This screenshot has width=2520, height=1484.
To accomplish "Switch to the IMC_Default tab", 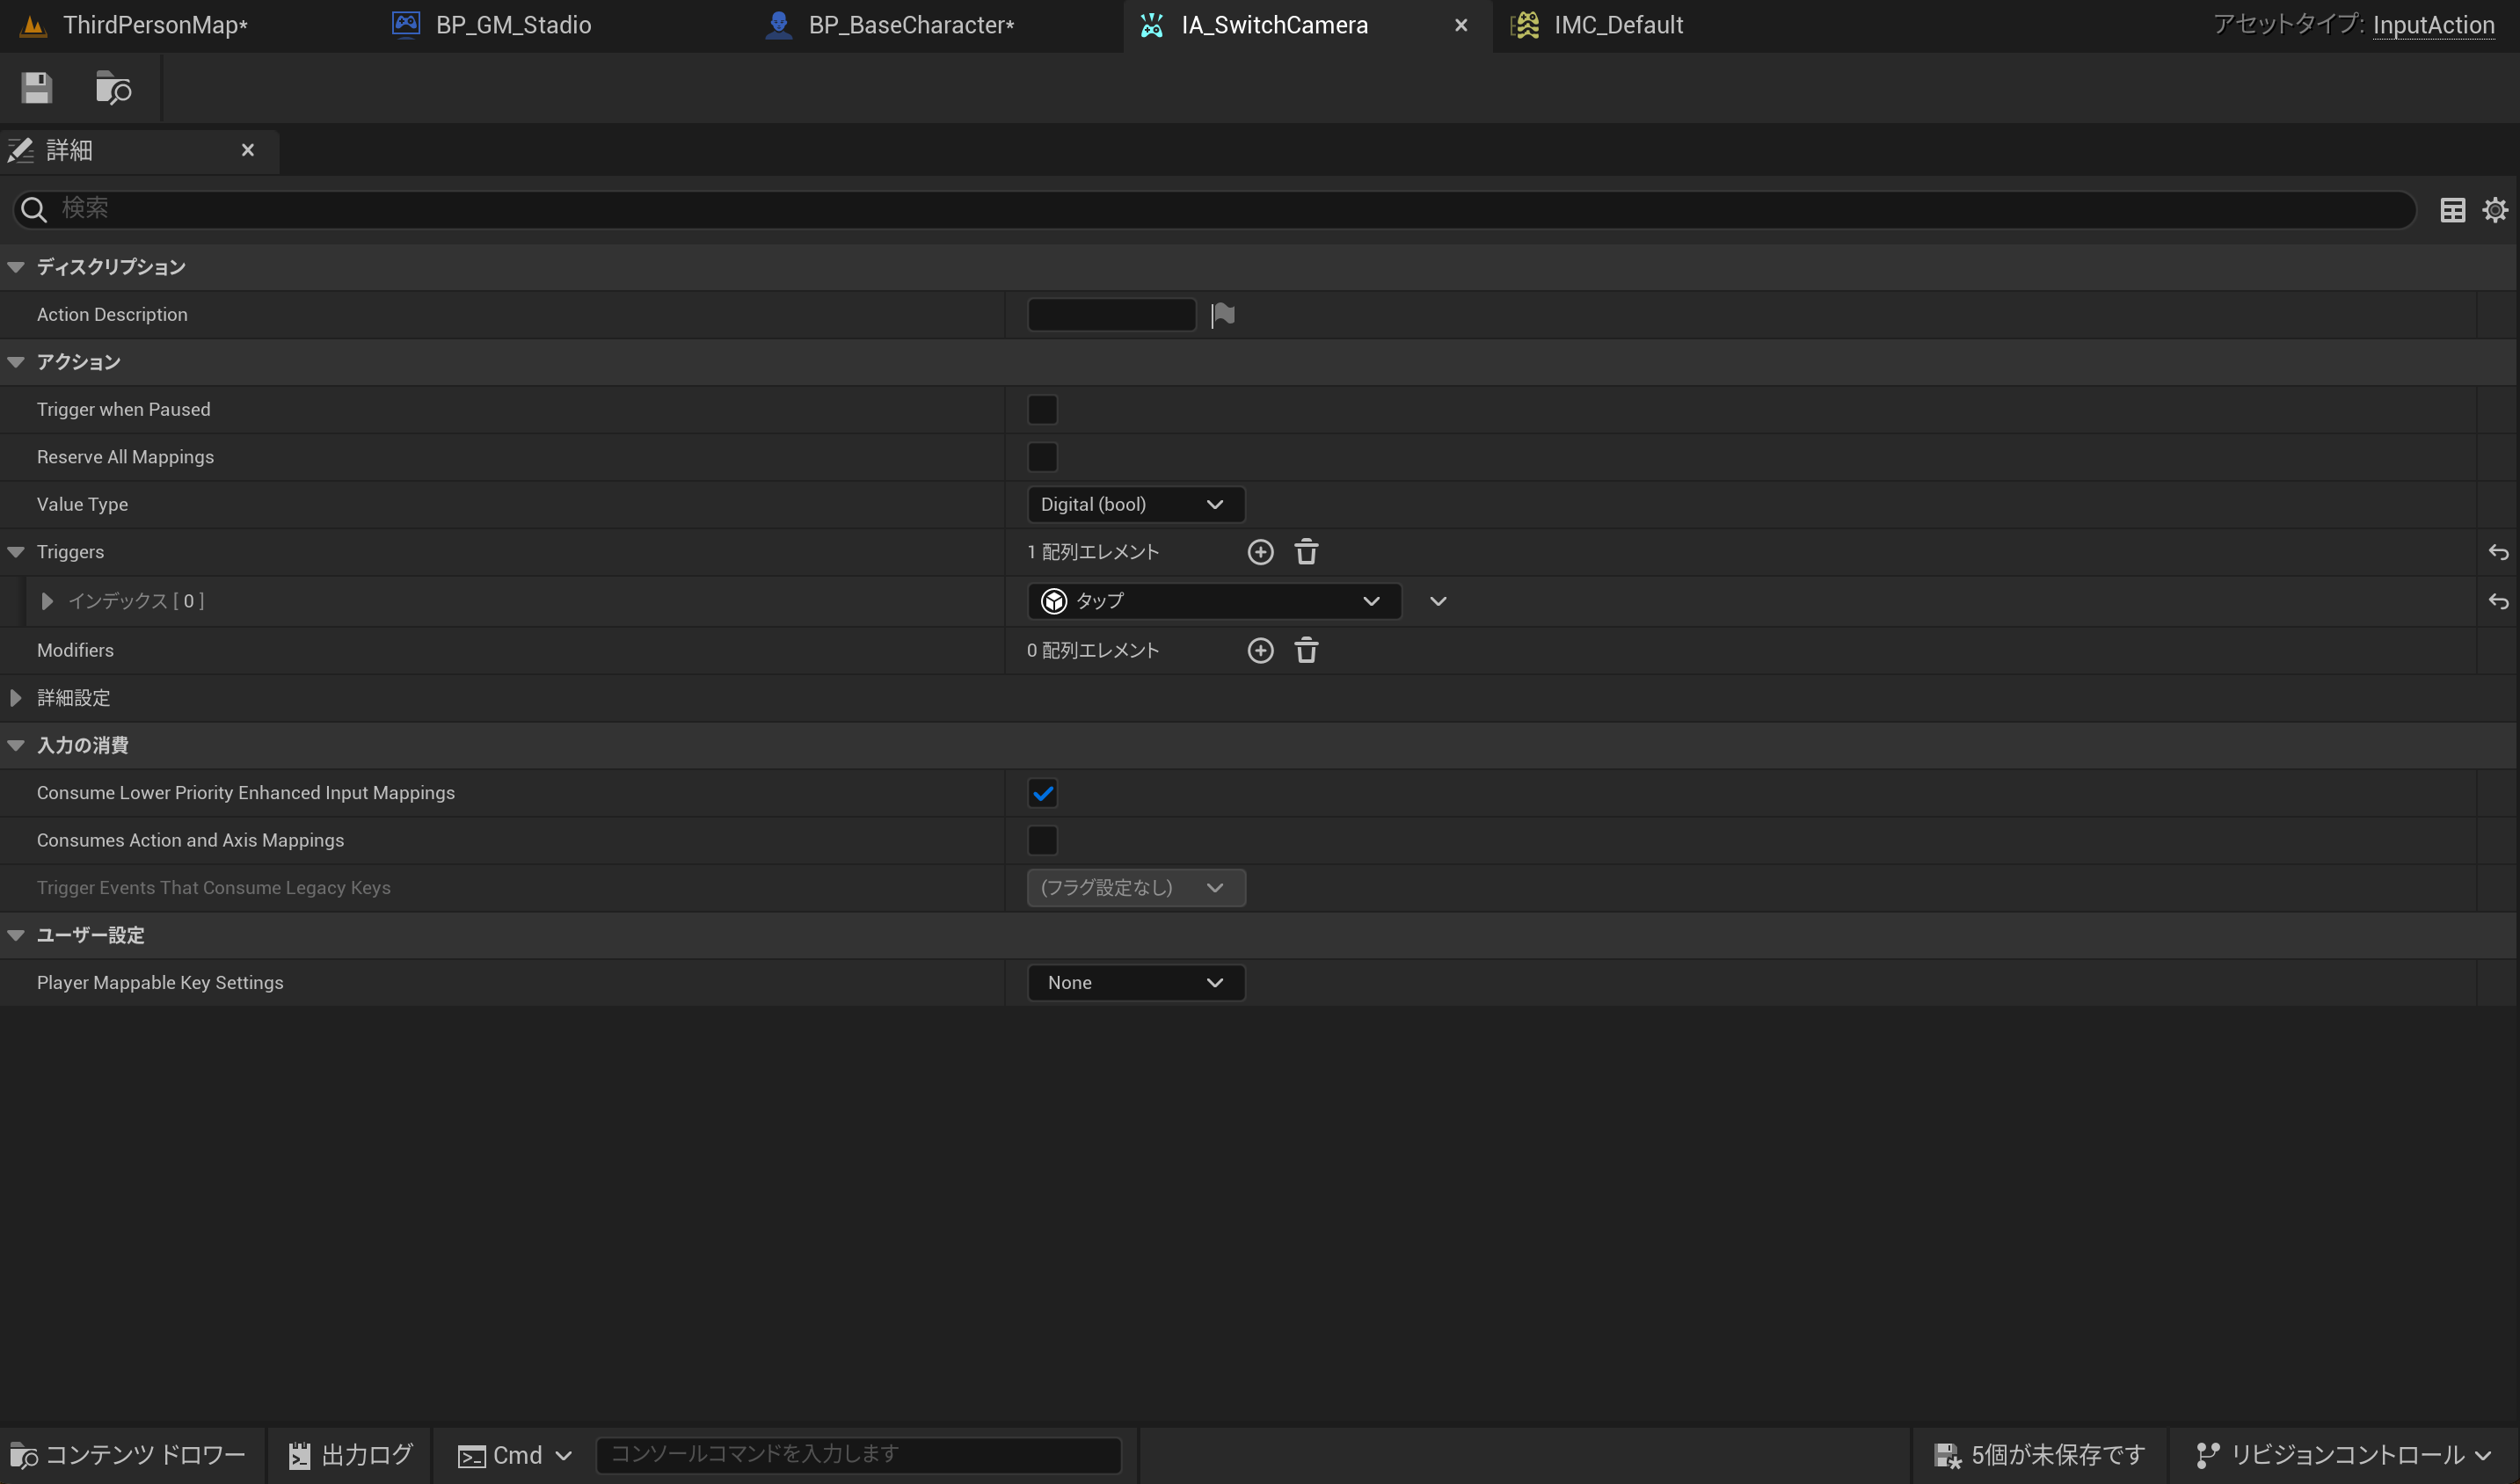I will pyautogui.click(x=1617, y=25).
